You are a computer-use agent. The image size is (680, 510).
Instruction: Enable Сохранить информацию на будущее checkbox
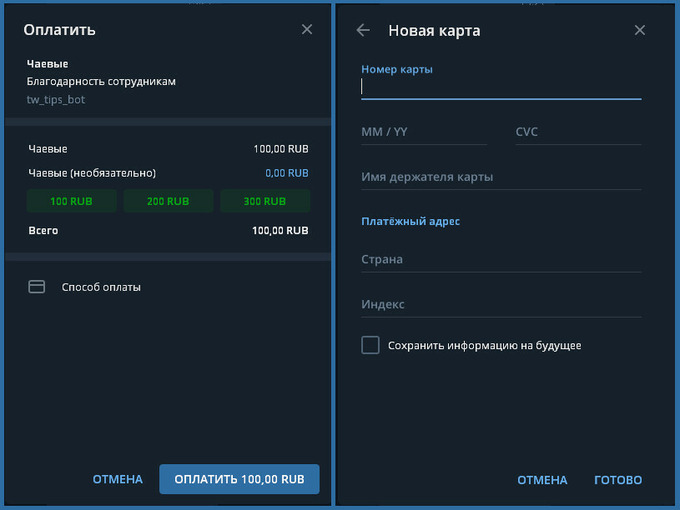point(370,345)
